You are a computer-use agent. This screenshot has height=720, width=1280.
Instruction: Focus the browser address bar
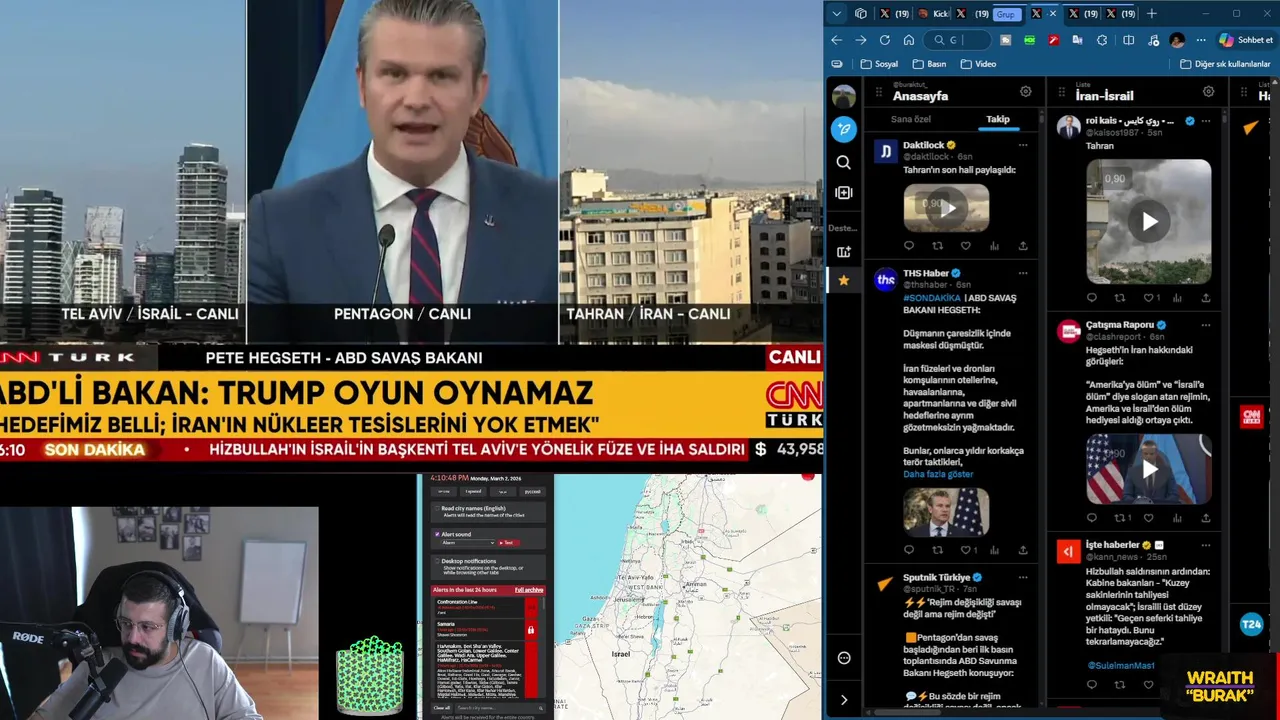[x=957, y=40]
